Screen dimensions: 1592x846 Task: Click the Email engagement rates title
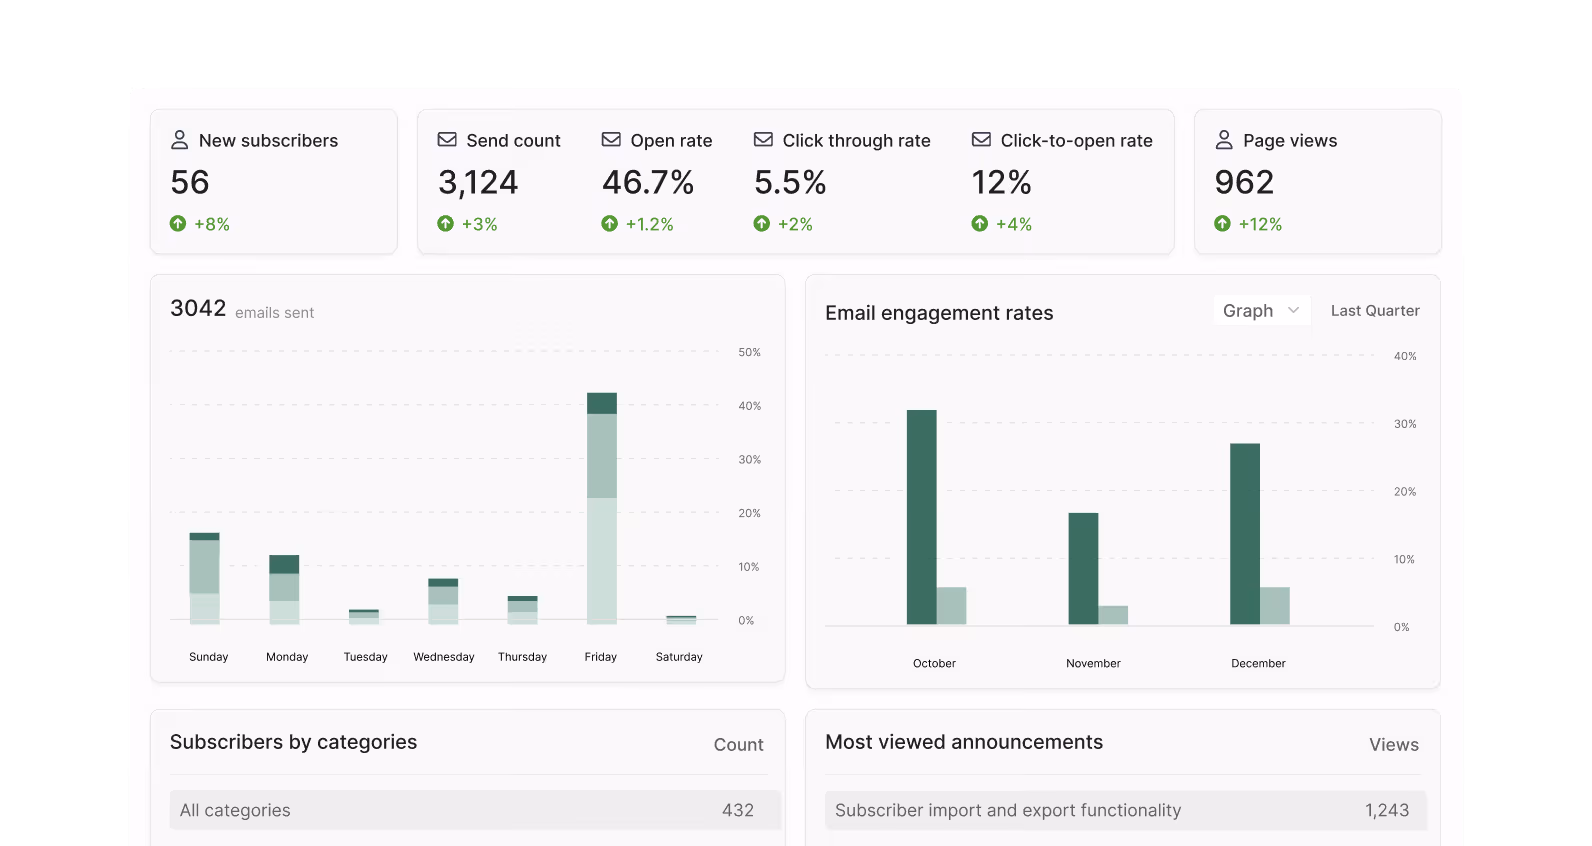pyautogui.click(x=939, y=313)
